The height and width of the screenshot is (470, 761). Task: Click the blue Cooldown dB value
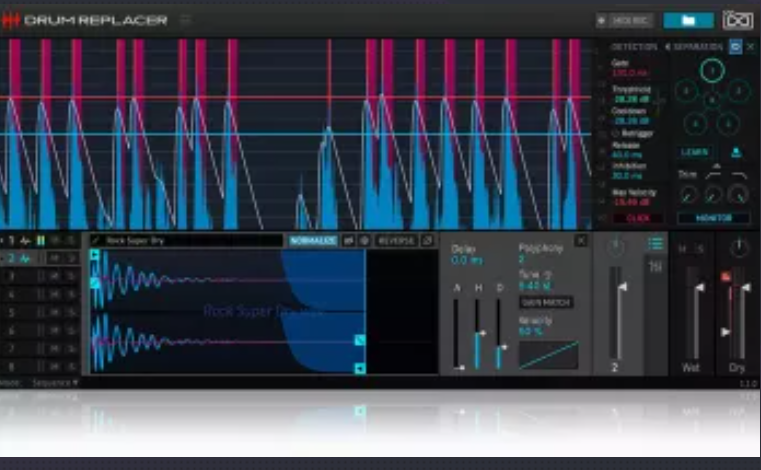click(631, 120)
